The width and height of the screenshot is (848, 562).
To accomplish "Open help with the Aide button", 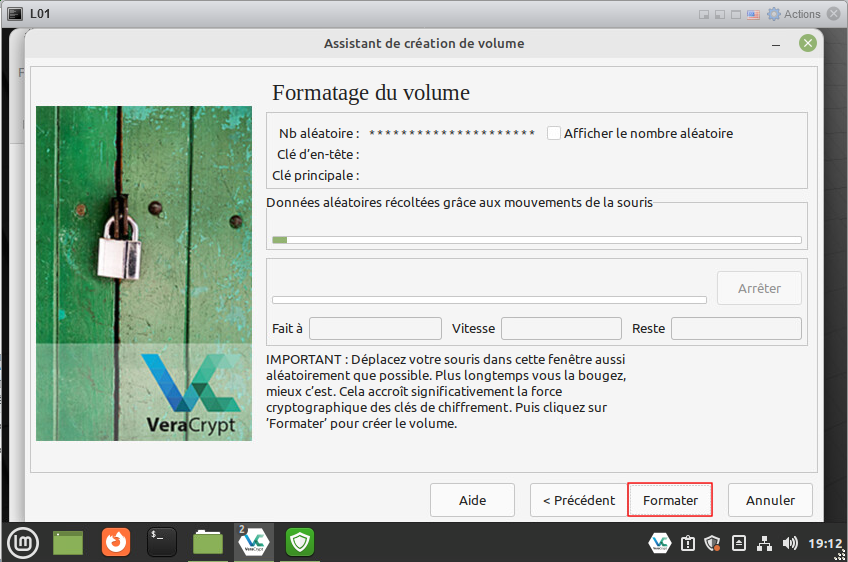I will [472, 500].
